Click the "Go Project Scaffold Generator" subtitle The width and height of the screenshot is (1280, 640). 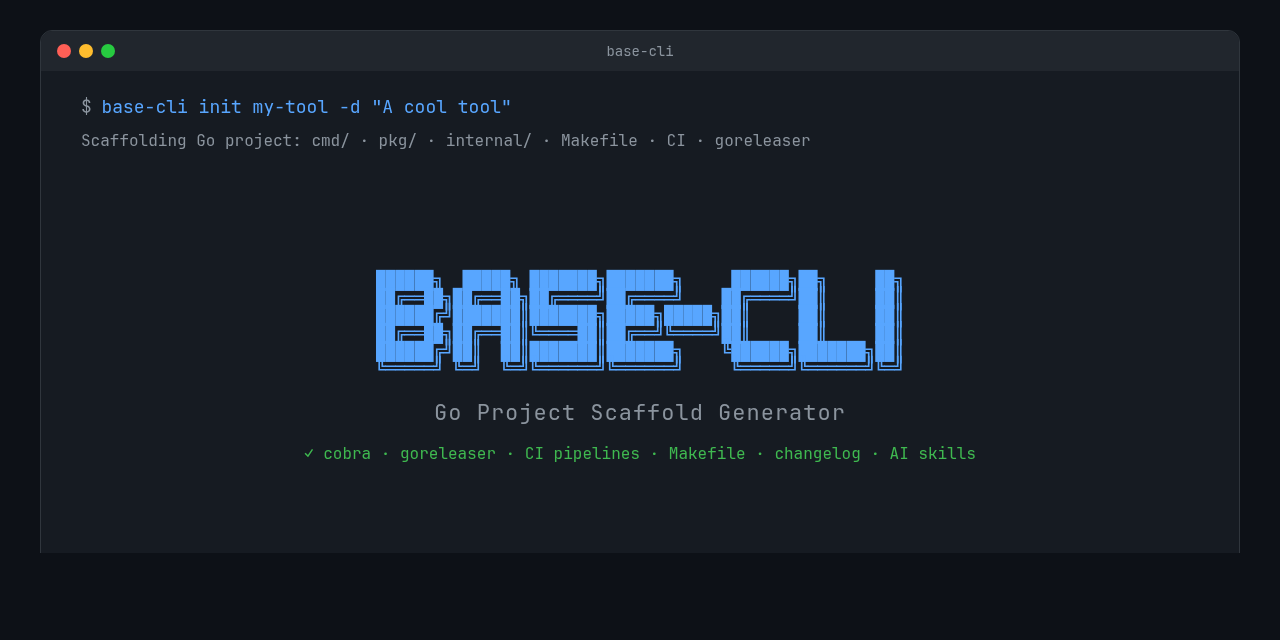pyautogui.click(x=640, y=412)
